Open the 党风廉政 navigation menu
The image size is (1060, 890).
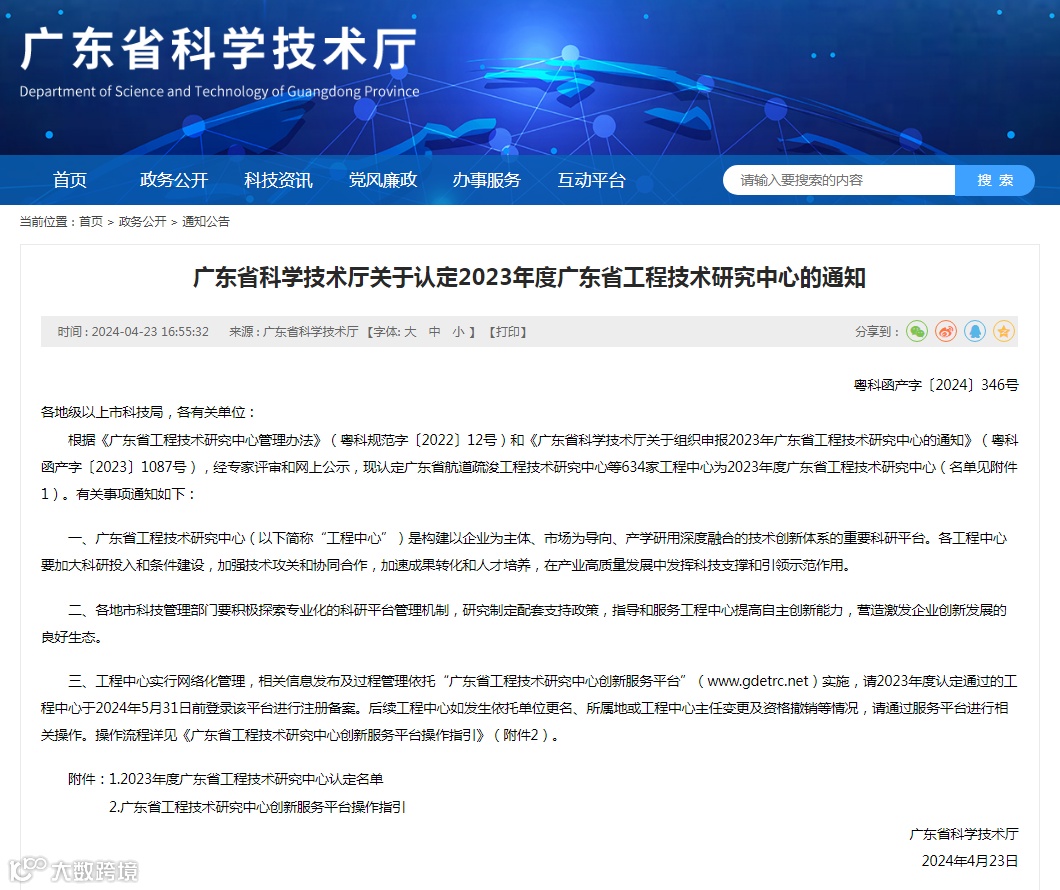pyautogui.click(x=383, y=180)
